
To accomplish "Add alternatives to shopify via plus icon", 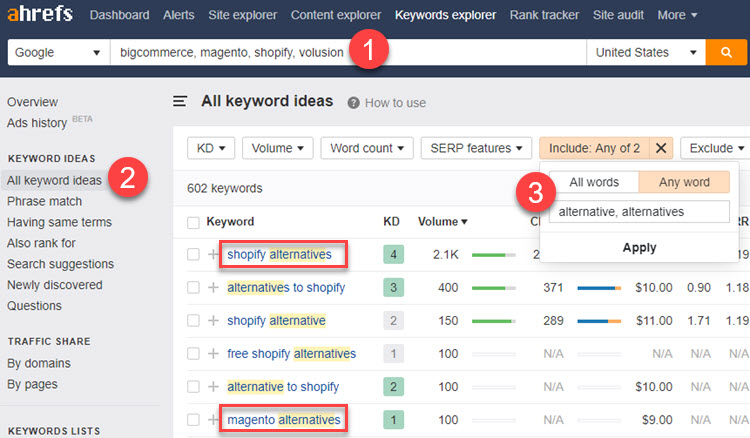I will 213,288.
